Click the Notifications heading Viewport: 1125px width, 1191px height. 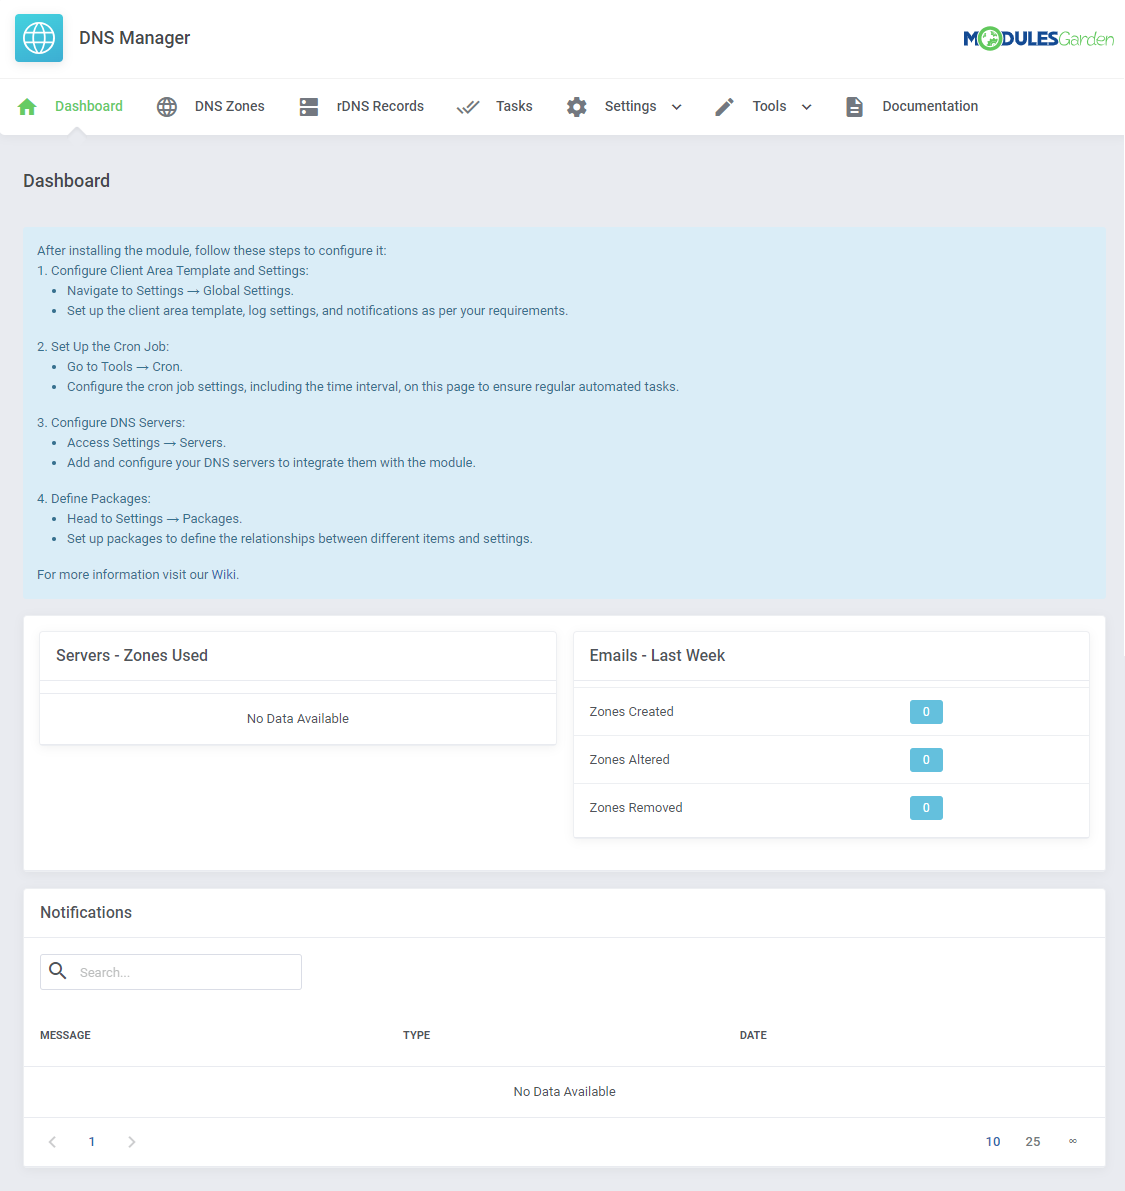[86, 912]
